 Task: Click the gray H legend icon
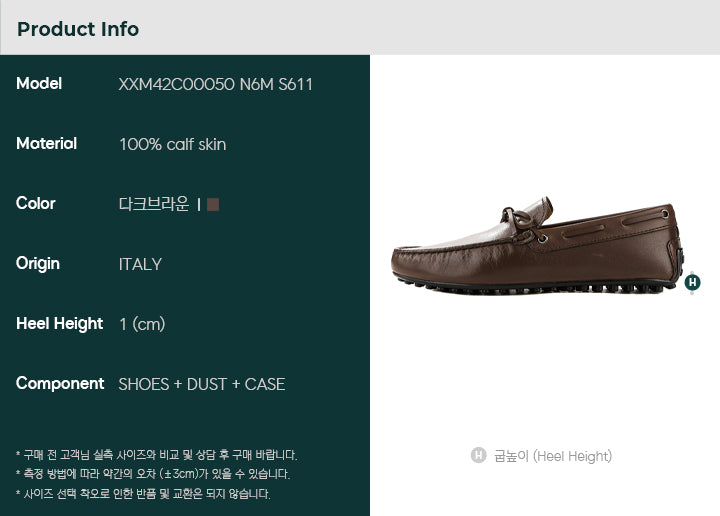pyautogui.click(x=478, y=455)
